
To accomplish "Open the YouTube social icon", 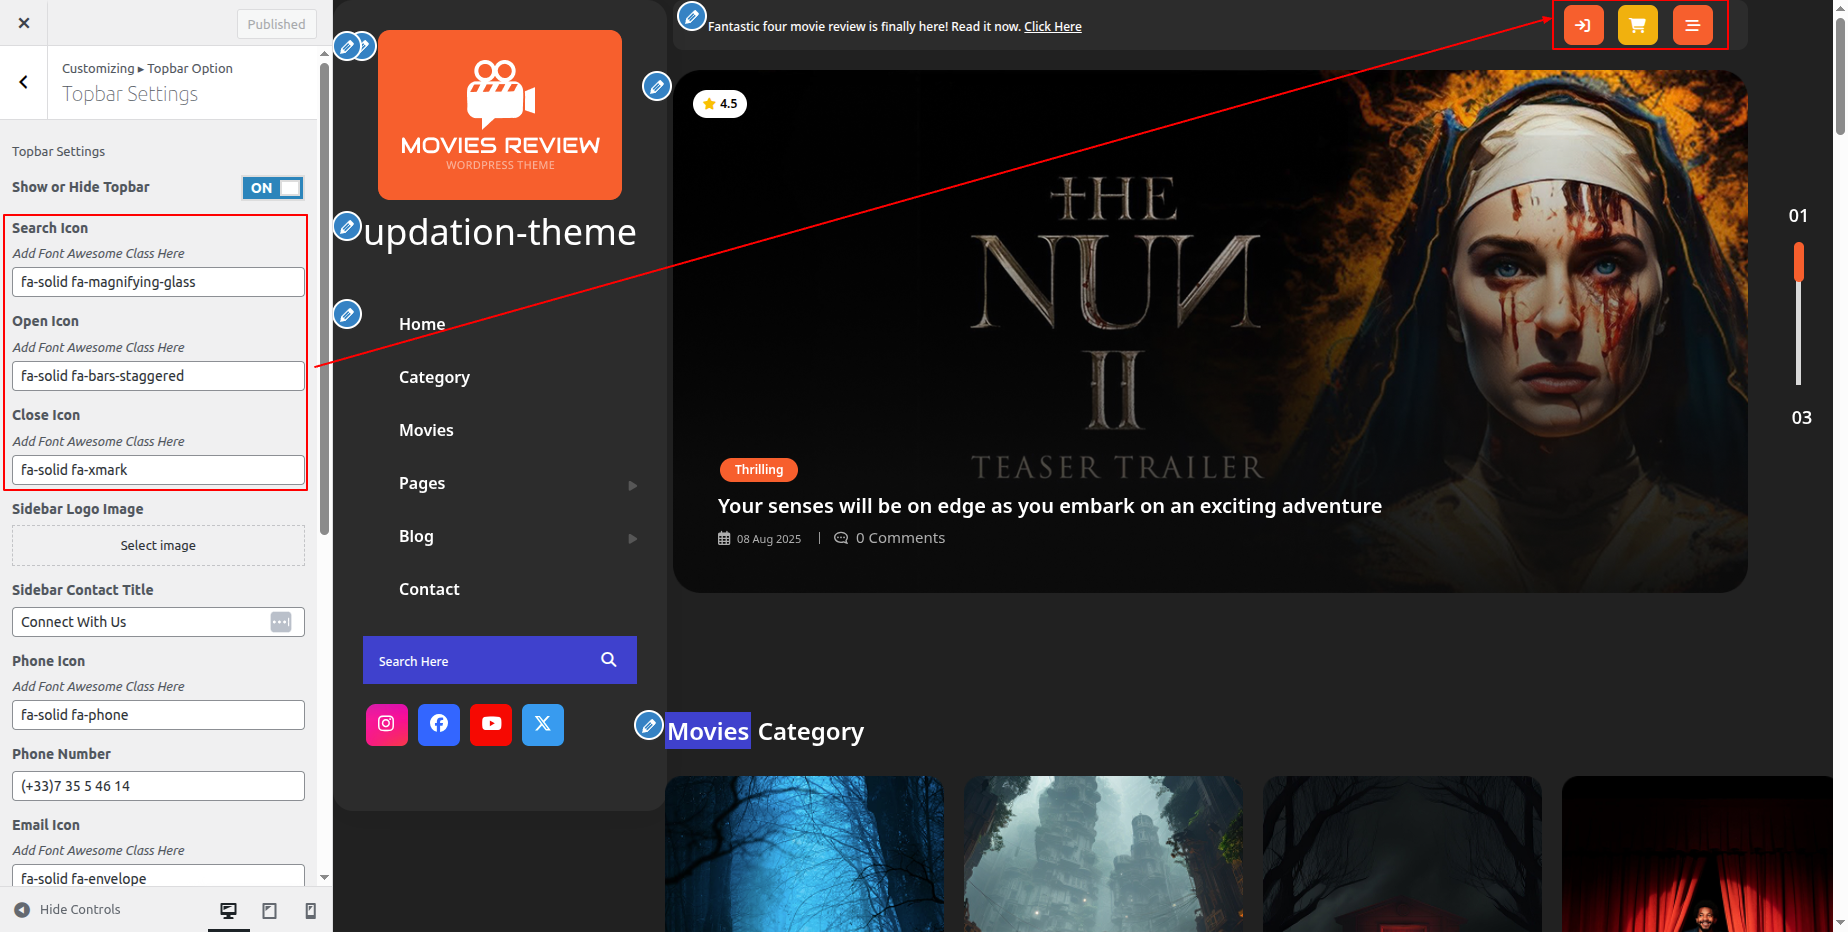I will click(x=491, y=724).
